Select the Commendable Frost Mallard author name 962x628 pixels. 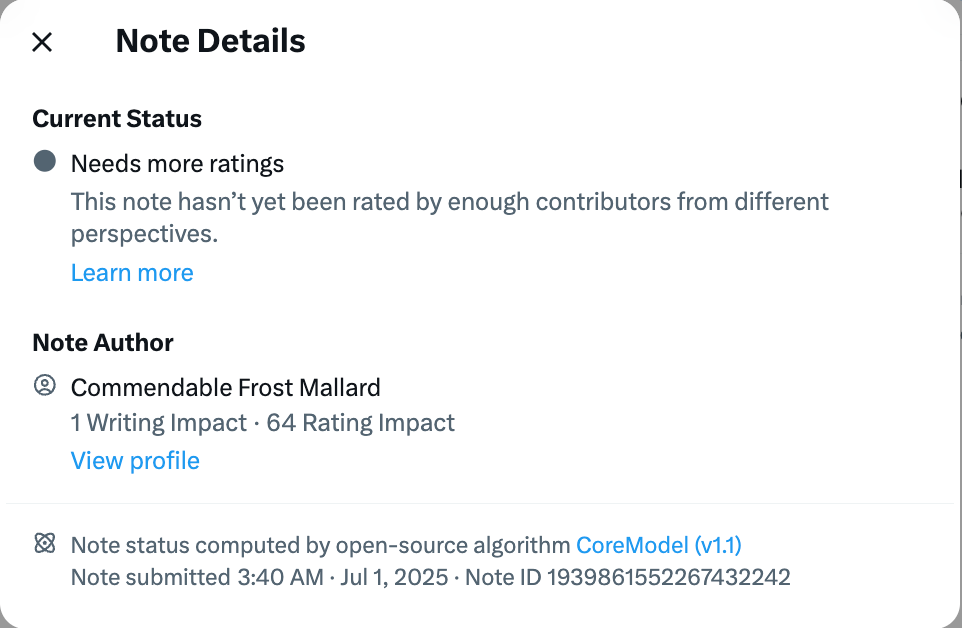click(x=226, y=388)
